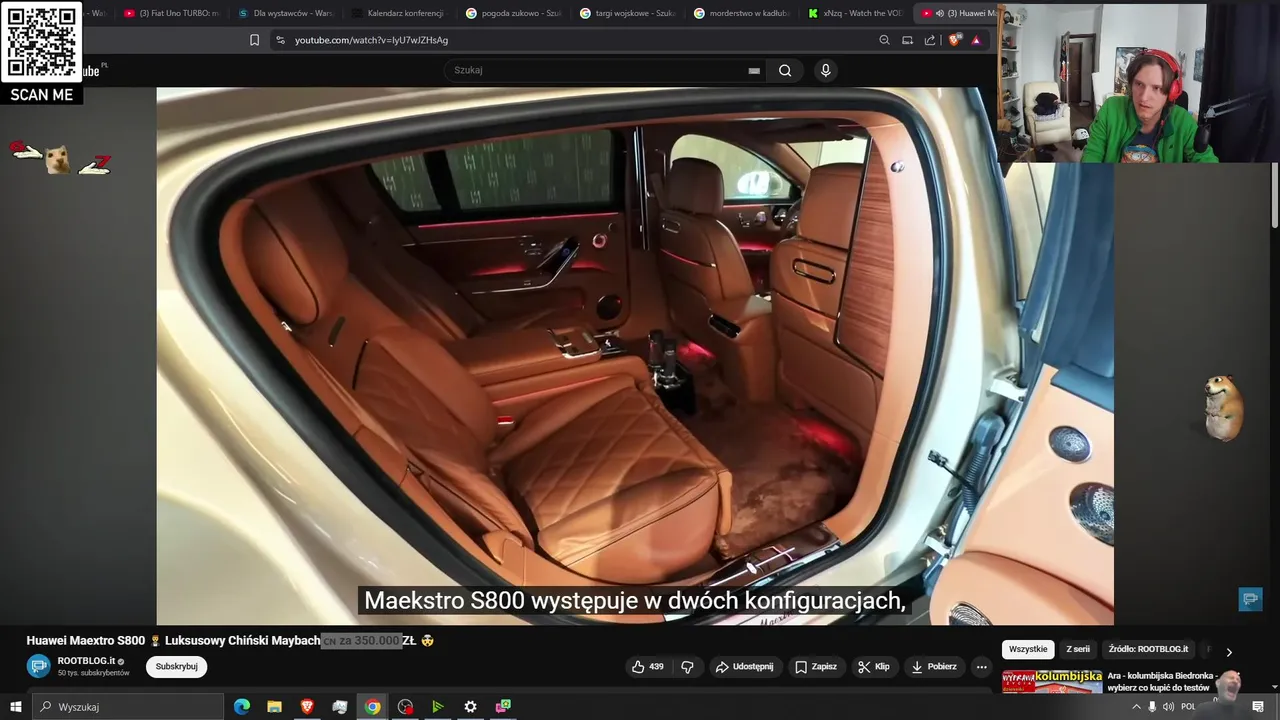Click the cast/install icon in the address bar

tap(907, 40)
